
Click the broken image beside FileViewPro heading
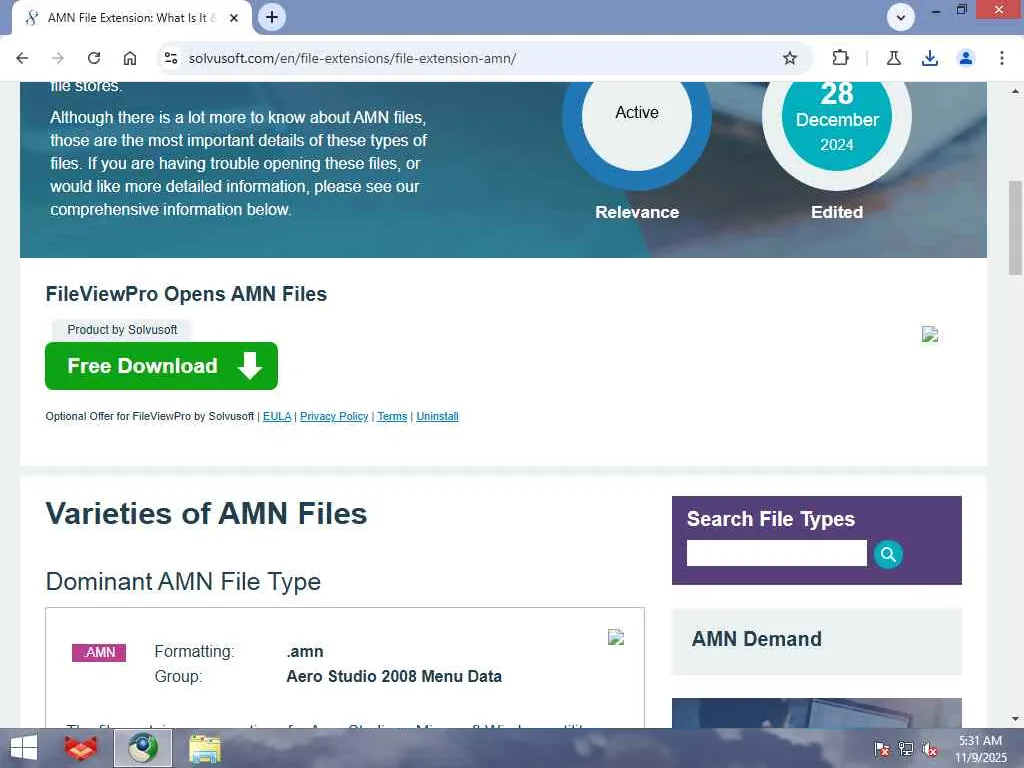click(930, 334)
